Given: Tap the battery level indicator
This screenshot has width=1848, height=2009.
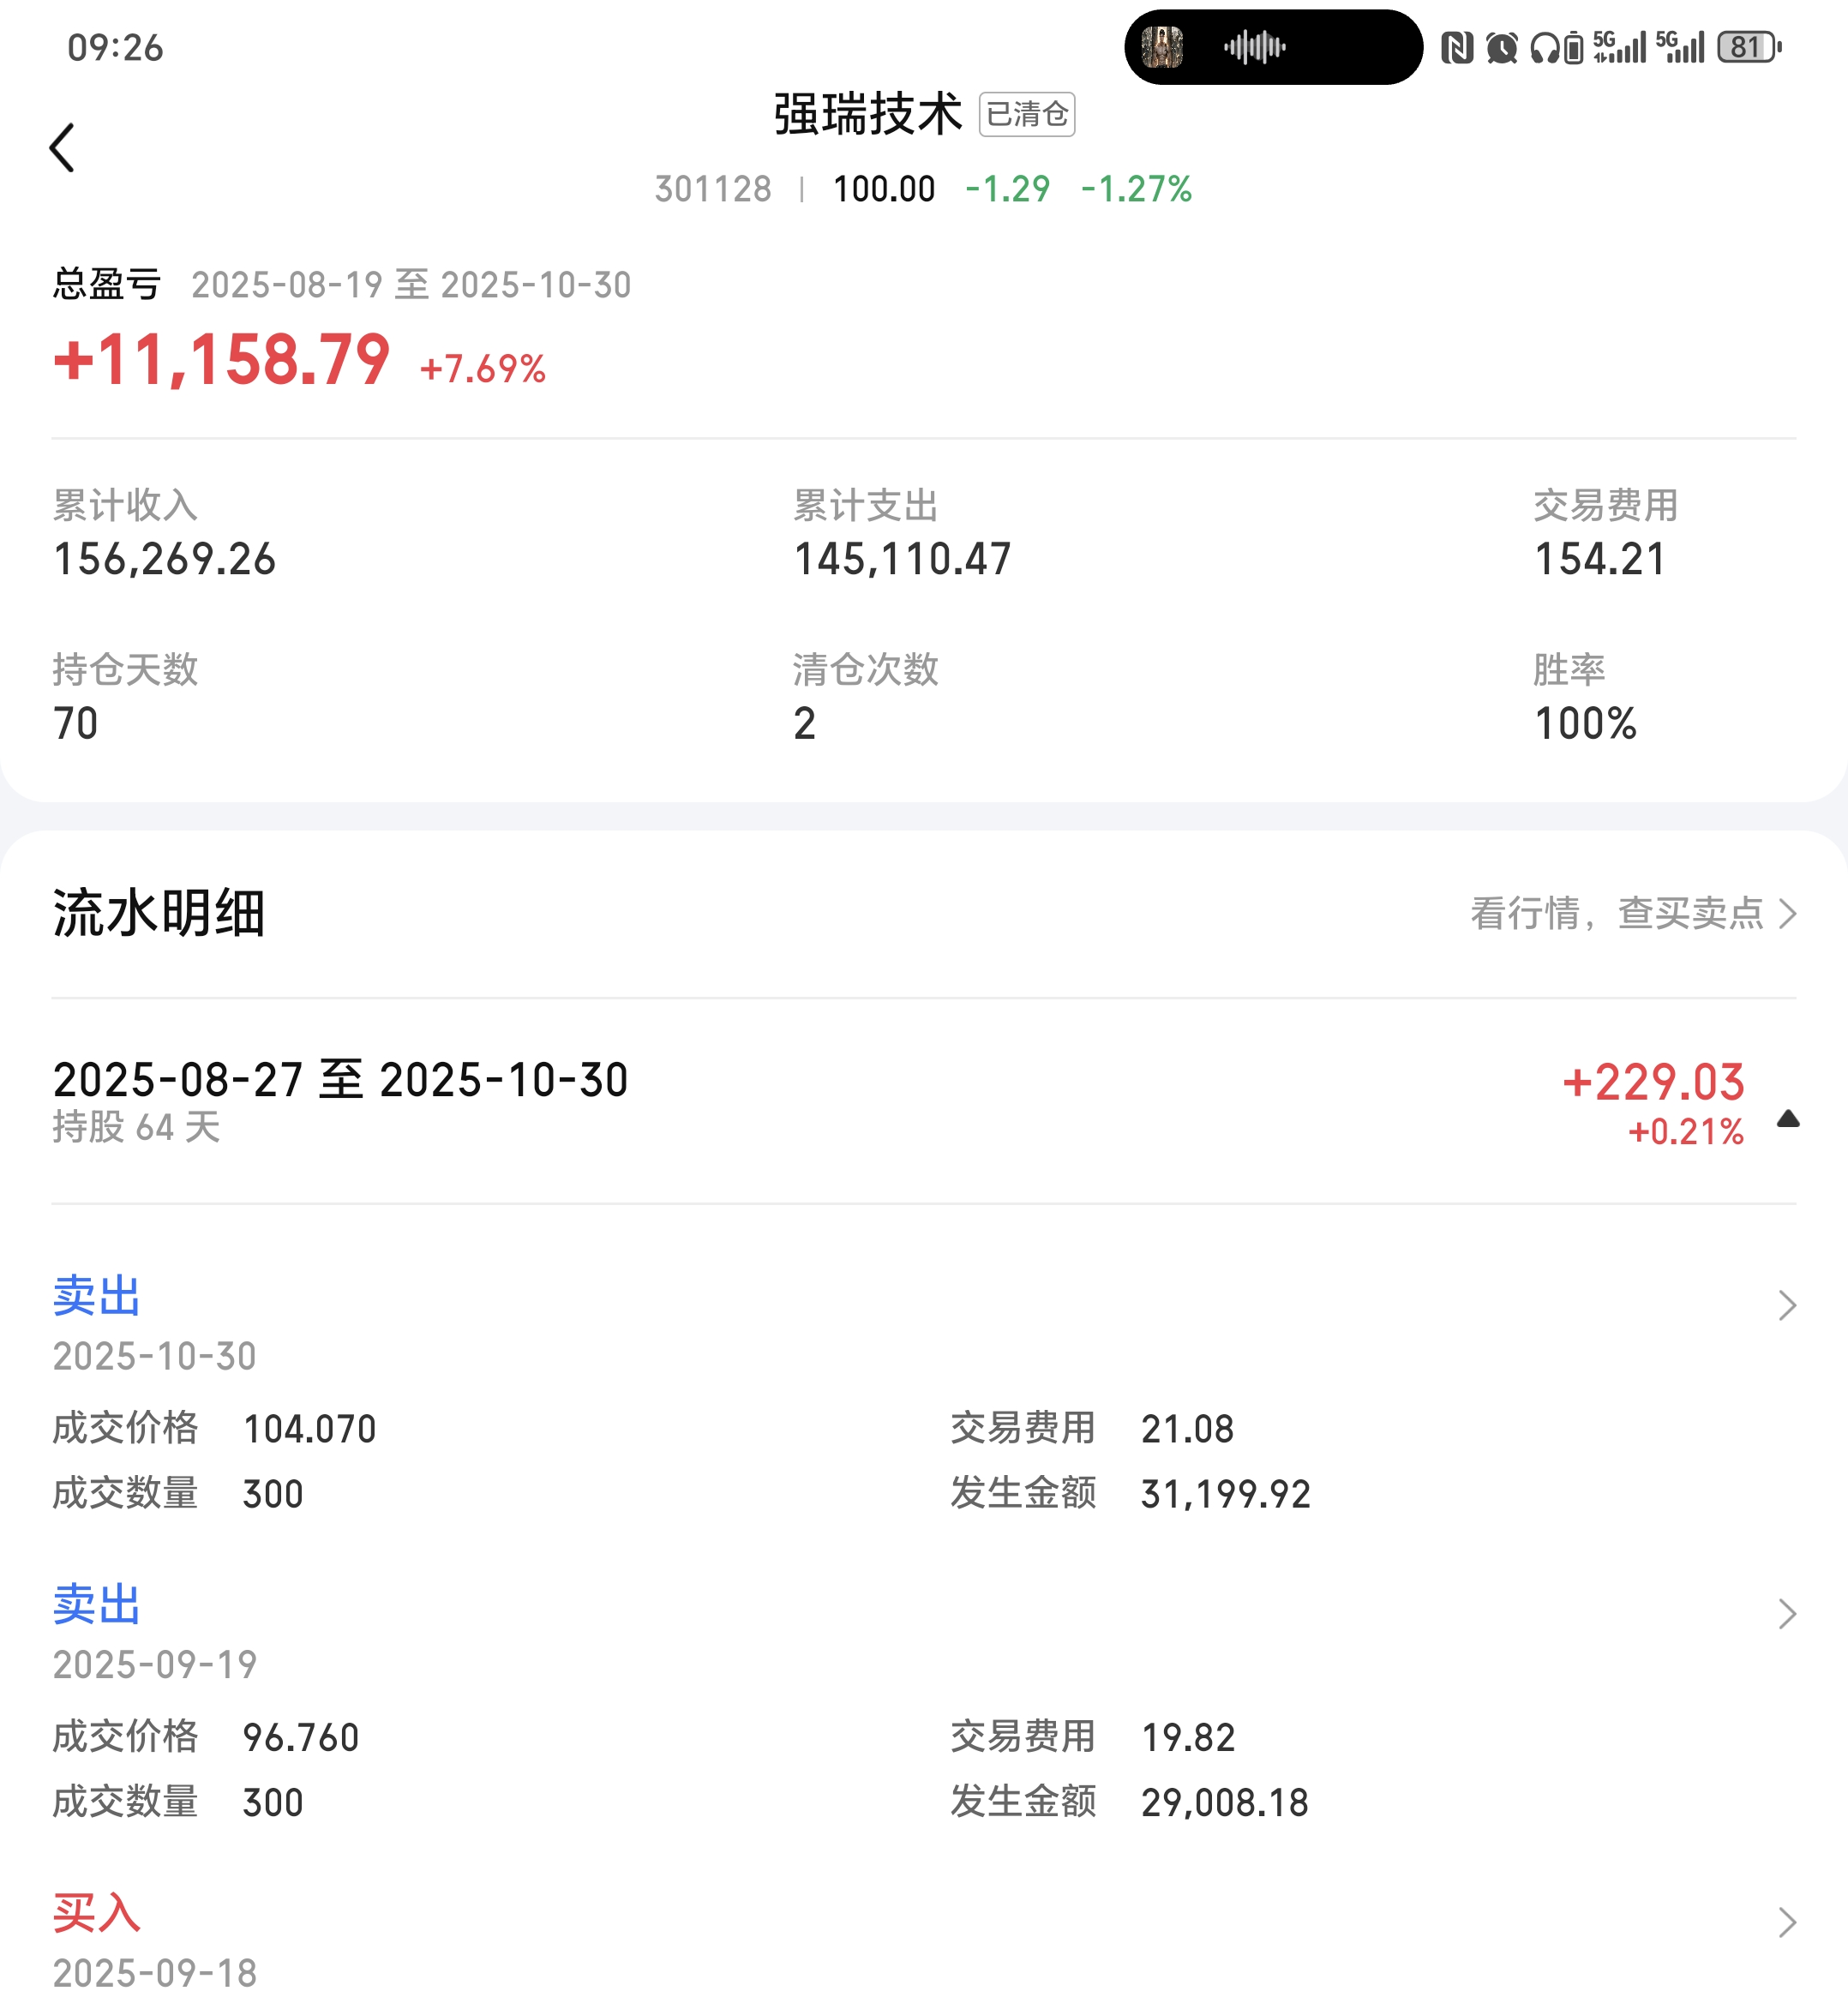Looking at the screenshot, I should coord(1748,47).
